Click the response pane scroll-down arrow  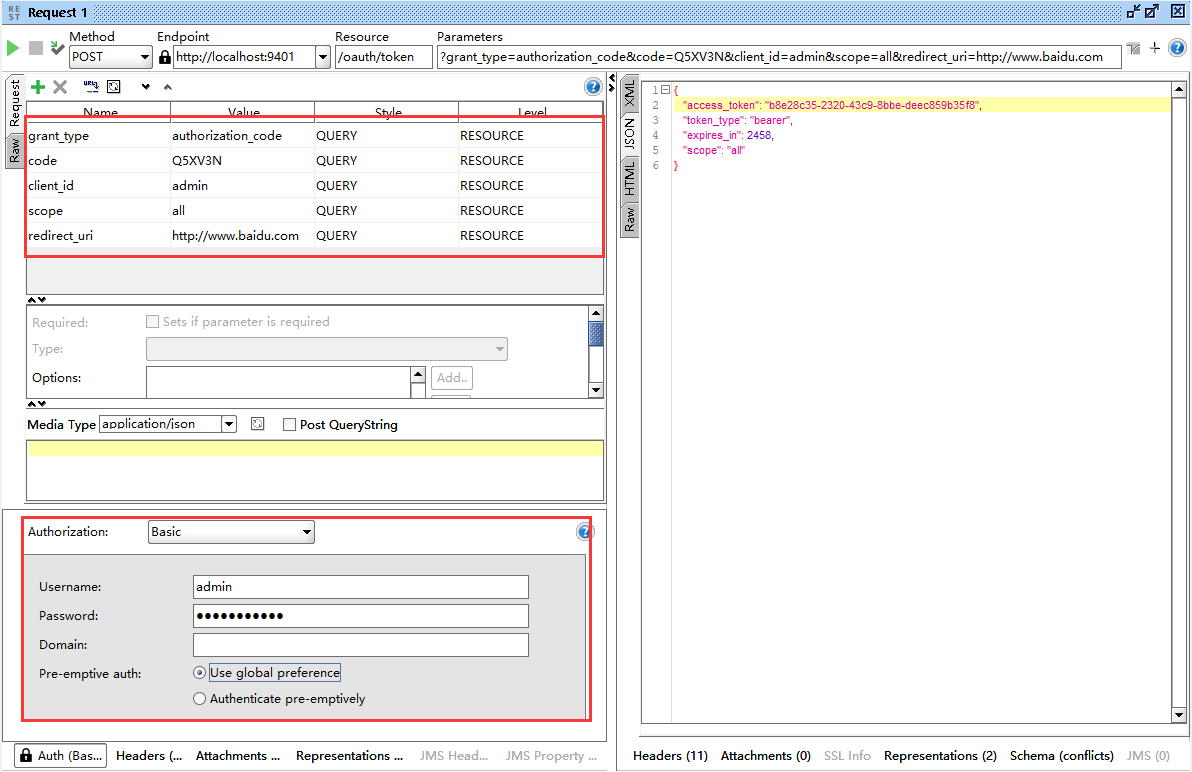(1179, 715)
